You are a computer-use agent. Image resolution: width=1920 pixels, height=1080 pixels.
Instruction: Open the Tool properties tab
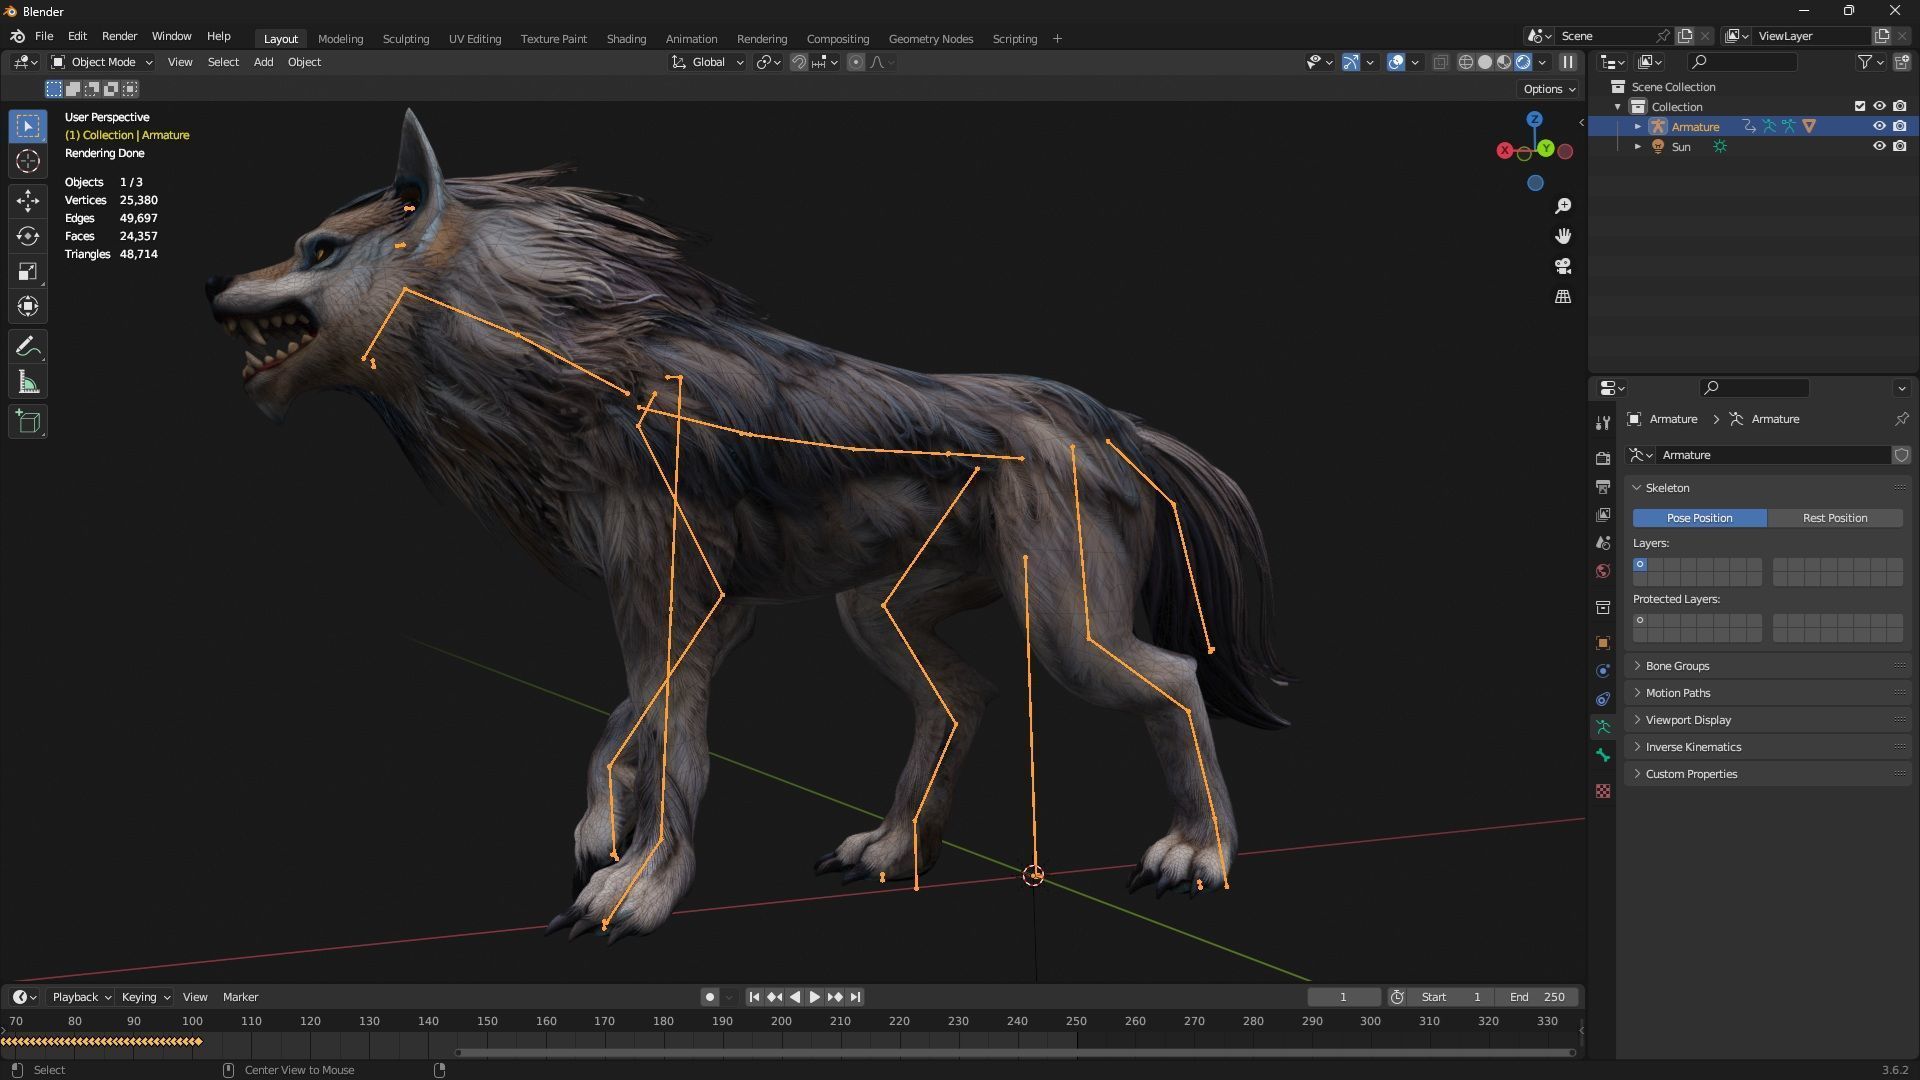tap(1603, 423)
